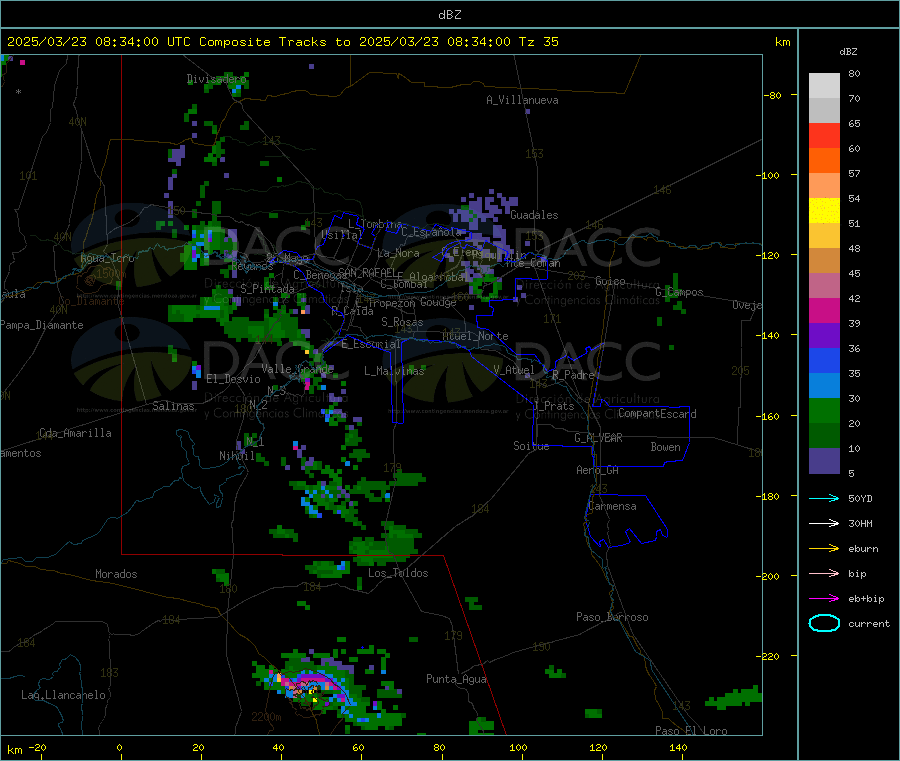Click the Paso_Barroso place label

tap(612, 617)
